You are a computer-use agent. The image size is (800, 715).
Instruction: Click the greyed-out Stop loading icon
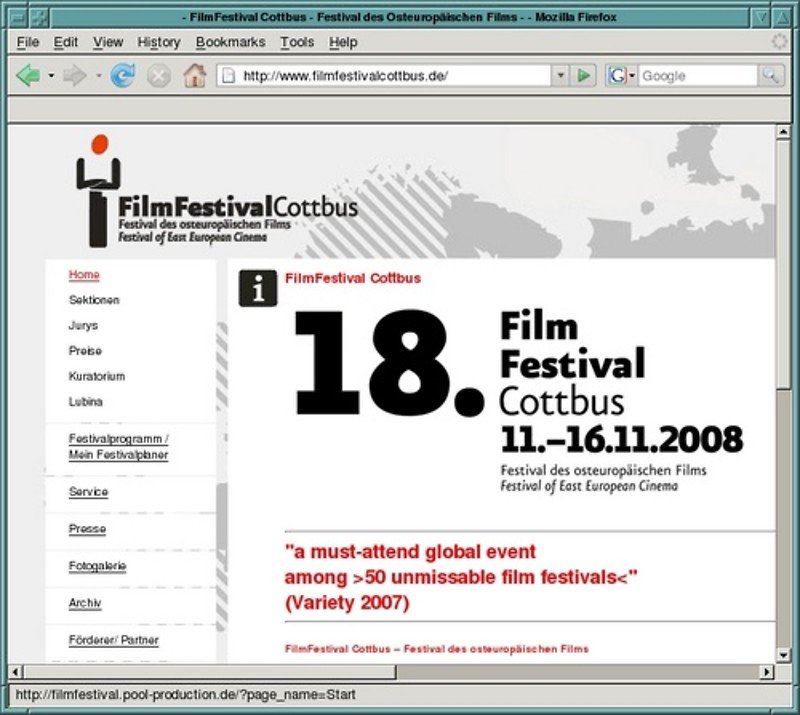(x=159, y=76)
